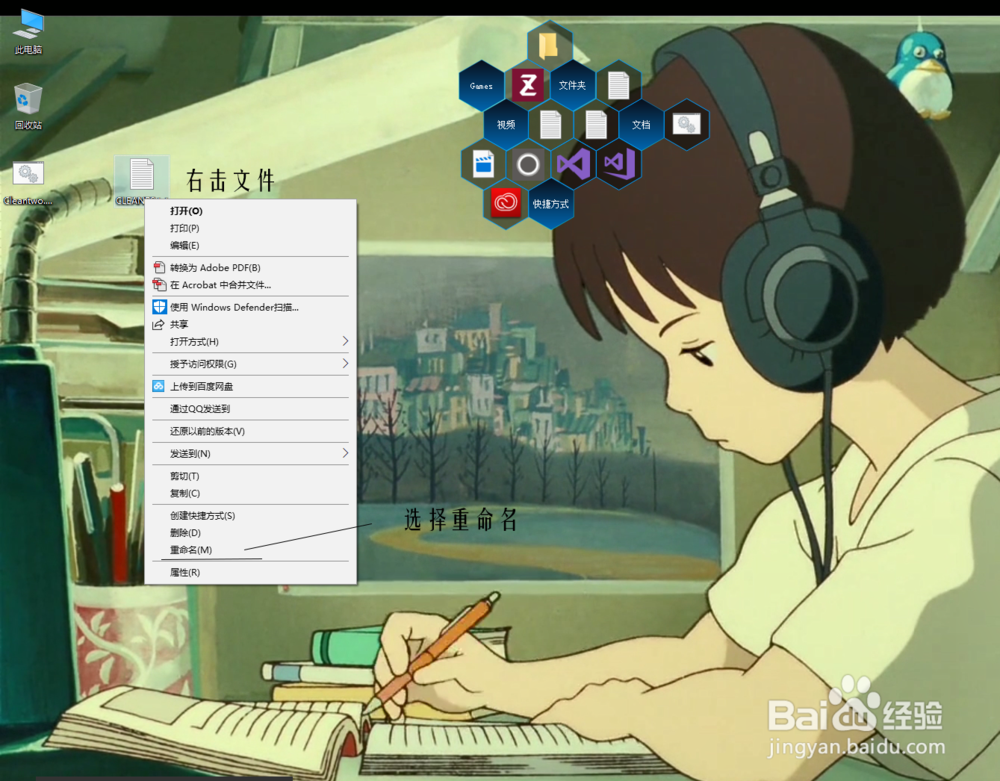The image size is (1000, 781).
Task: Open the video clapperboard file hexagon
Action: click(x=483, y=164)
